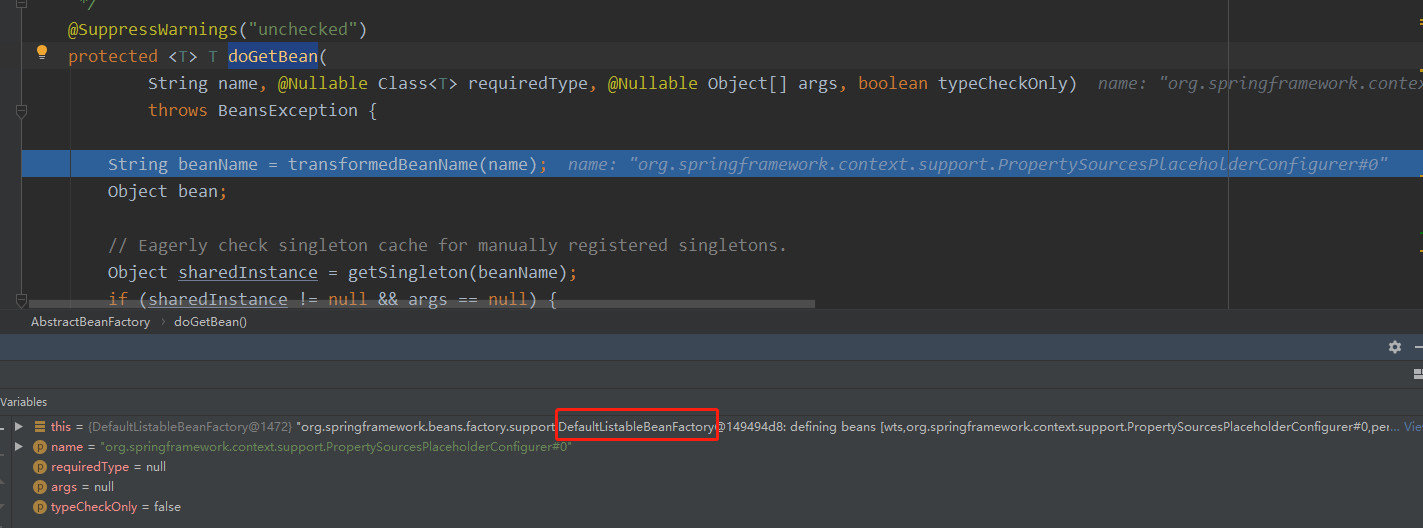
Task: Click the parameter icon beside 'args'
Action: [40, 487]
